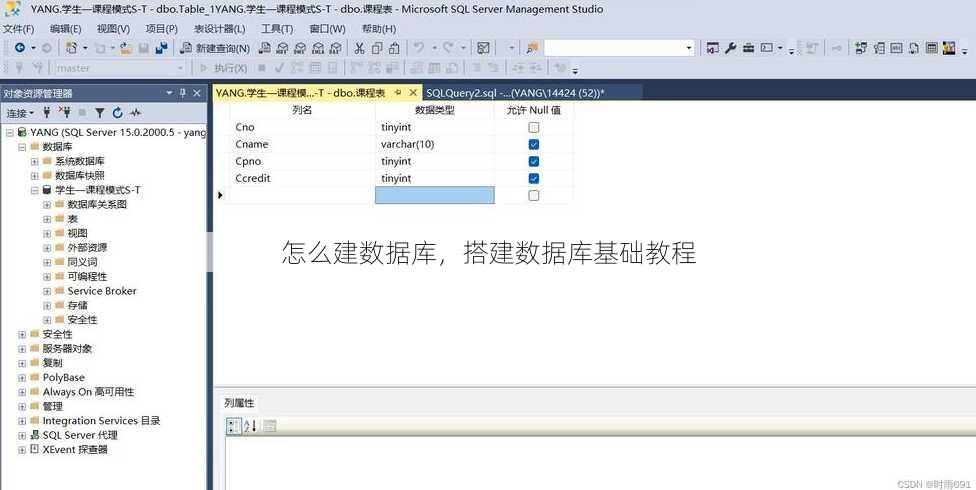Click Categorized view icon in 列属性 panel

click(x=233, y=426)
